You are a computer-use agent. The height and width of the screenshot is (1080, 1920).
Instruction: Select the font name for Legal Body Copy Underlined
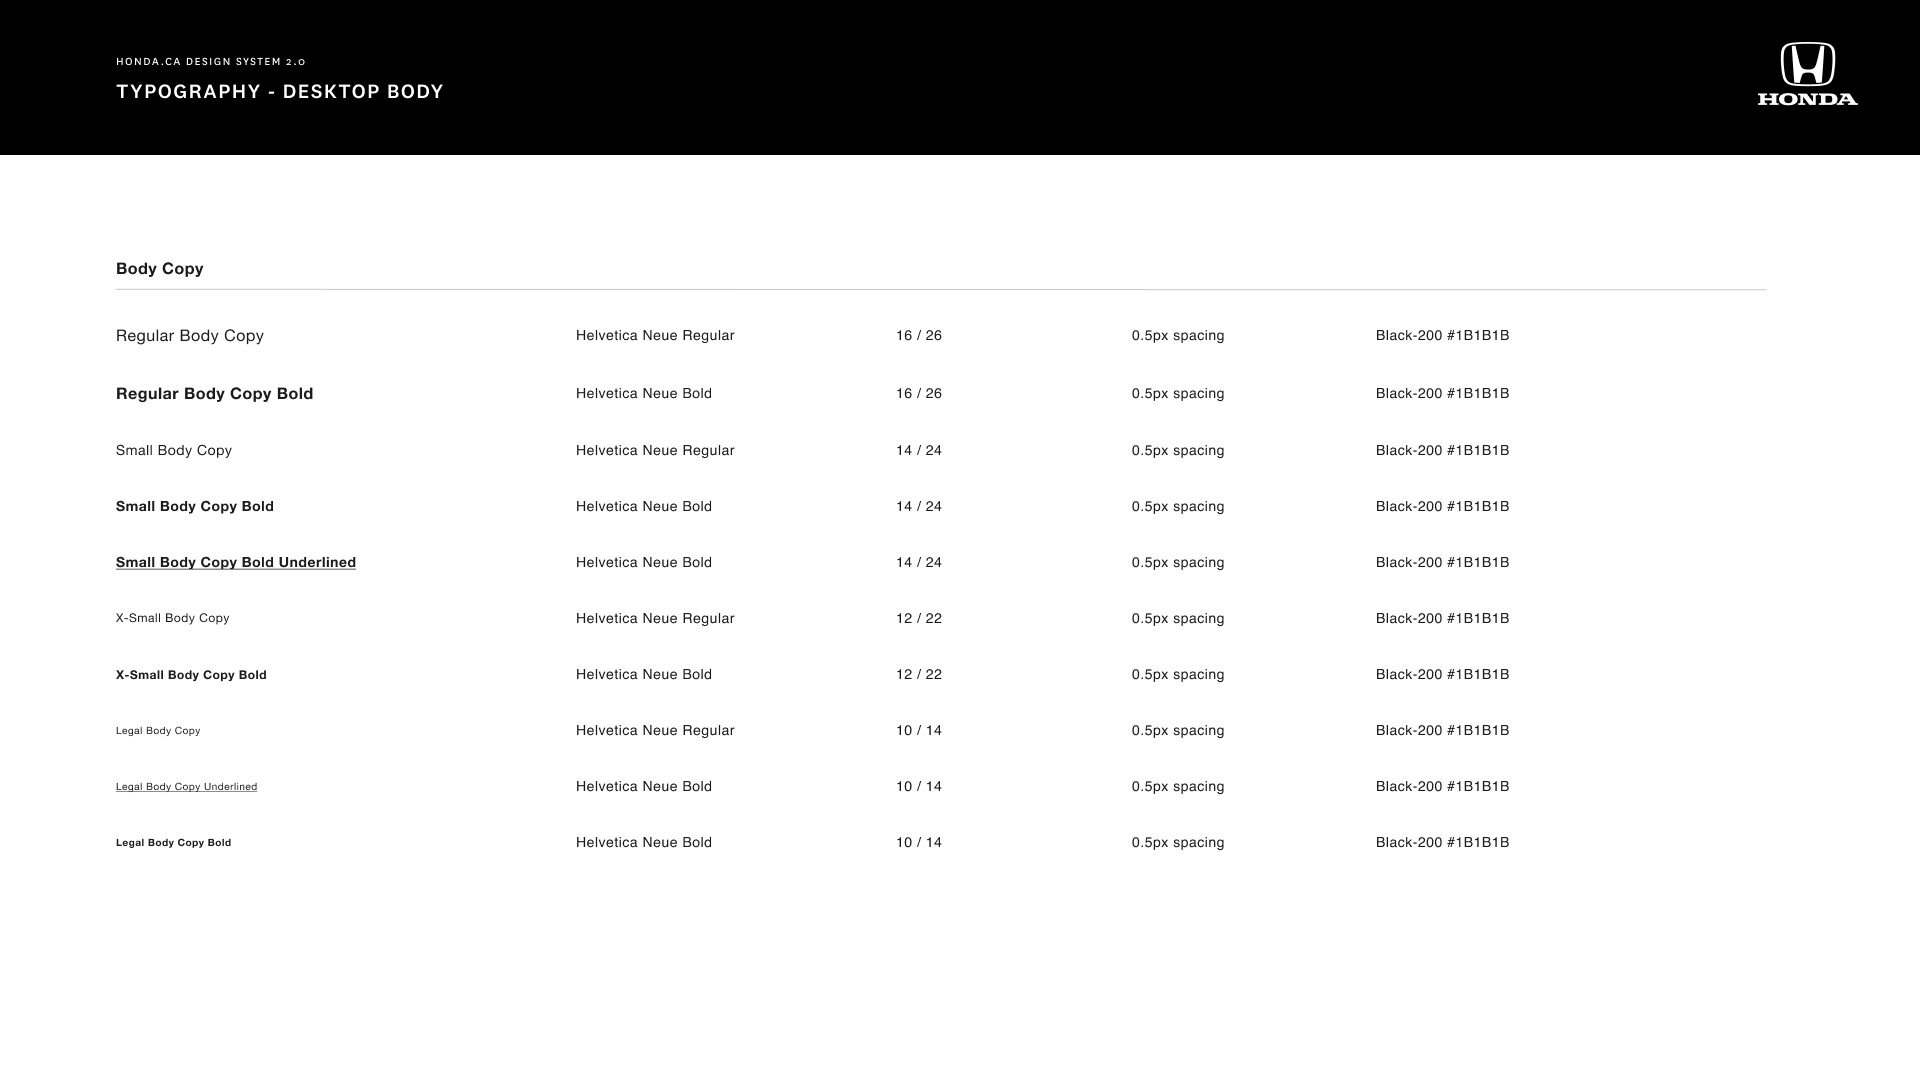click(644, 787)
